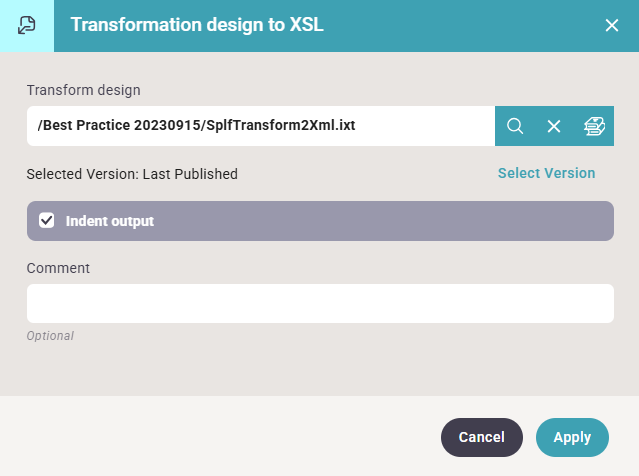Image resolution: width=639 pixels, height=476 pixels.
Task: Click the Transformation design to XSL title
Action: click(x=197, y=25)
